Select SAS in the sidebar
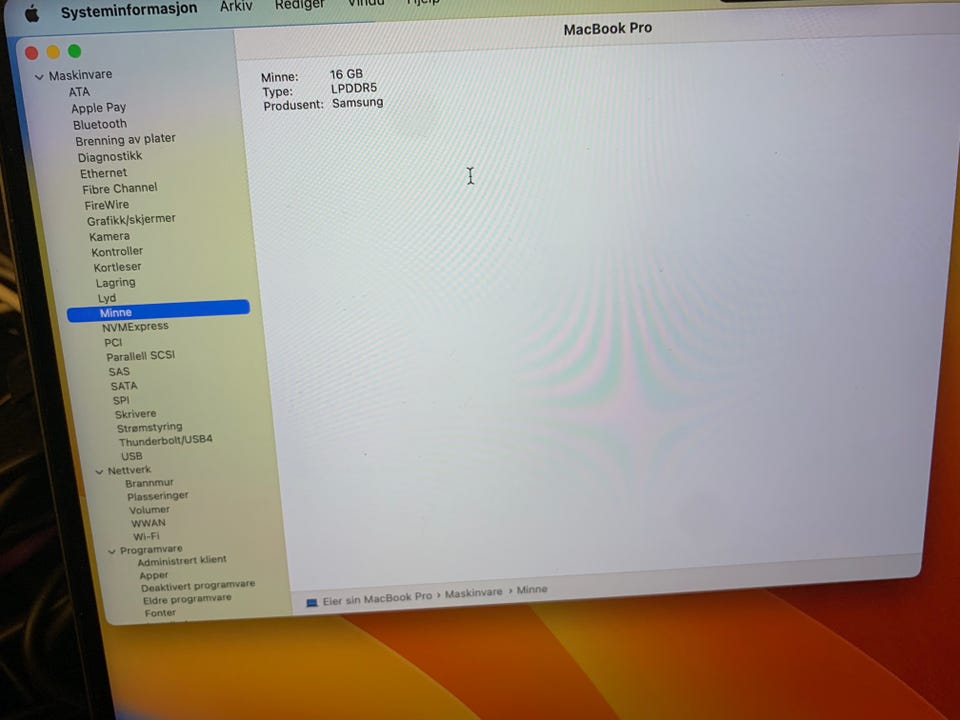 pyautogui.click(x=119, y=372)
